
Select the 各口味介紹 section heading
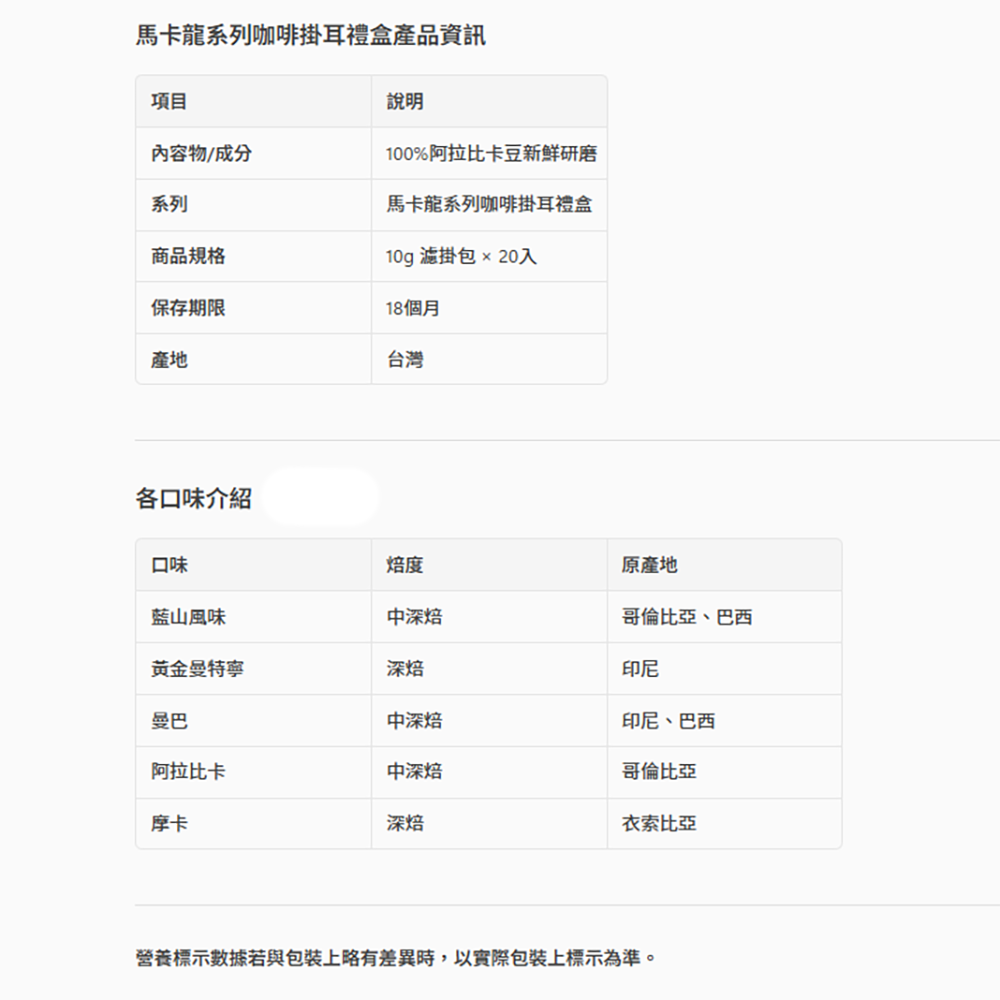pos(193,498)
